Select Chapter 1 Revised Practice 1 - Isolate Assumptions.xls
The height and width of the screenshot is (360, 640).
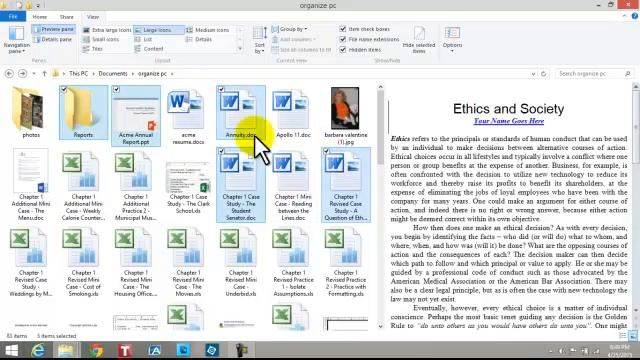pyautogui.click(x=293, y=261)
